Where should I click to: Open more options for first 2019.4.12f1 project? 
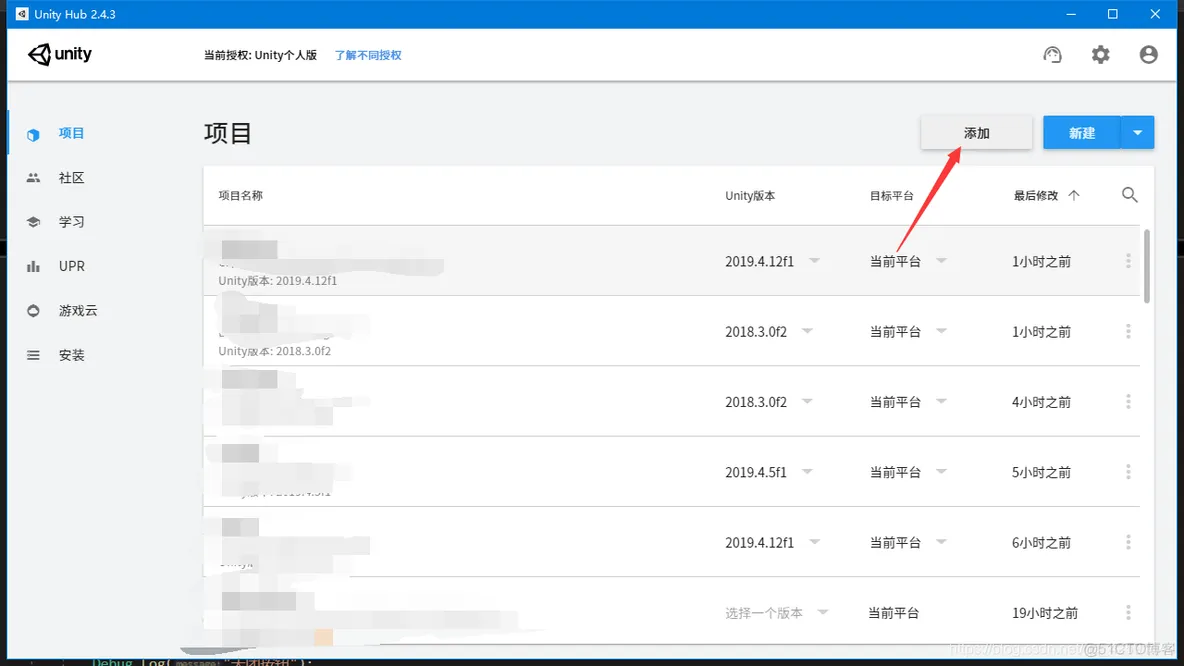[1128, 261]
